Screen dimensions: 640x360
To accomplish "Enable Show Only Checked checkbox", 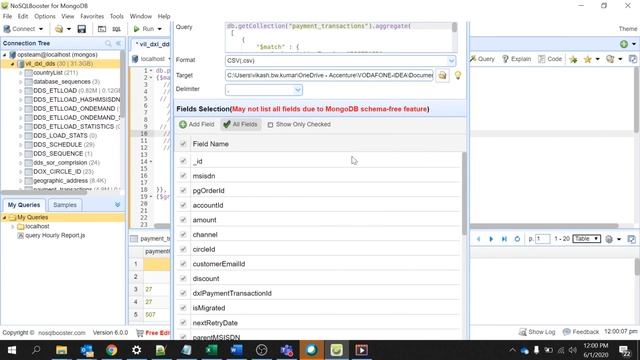I will [270, 125].
